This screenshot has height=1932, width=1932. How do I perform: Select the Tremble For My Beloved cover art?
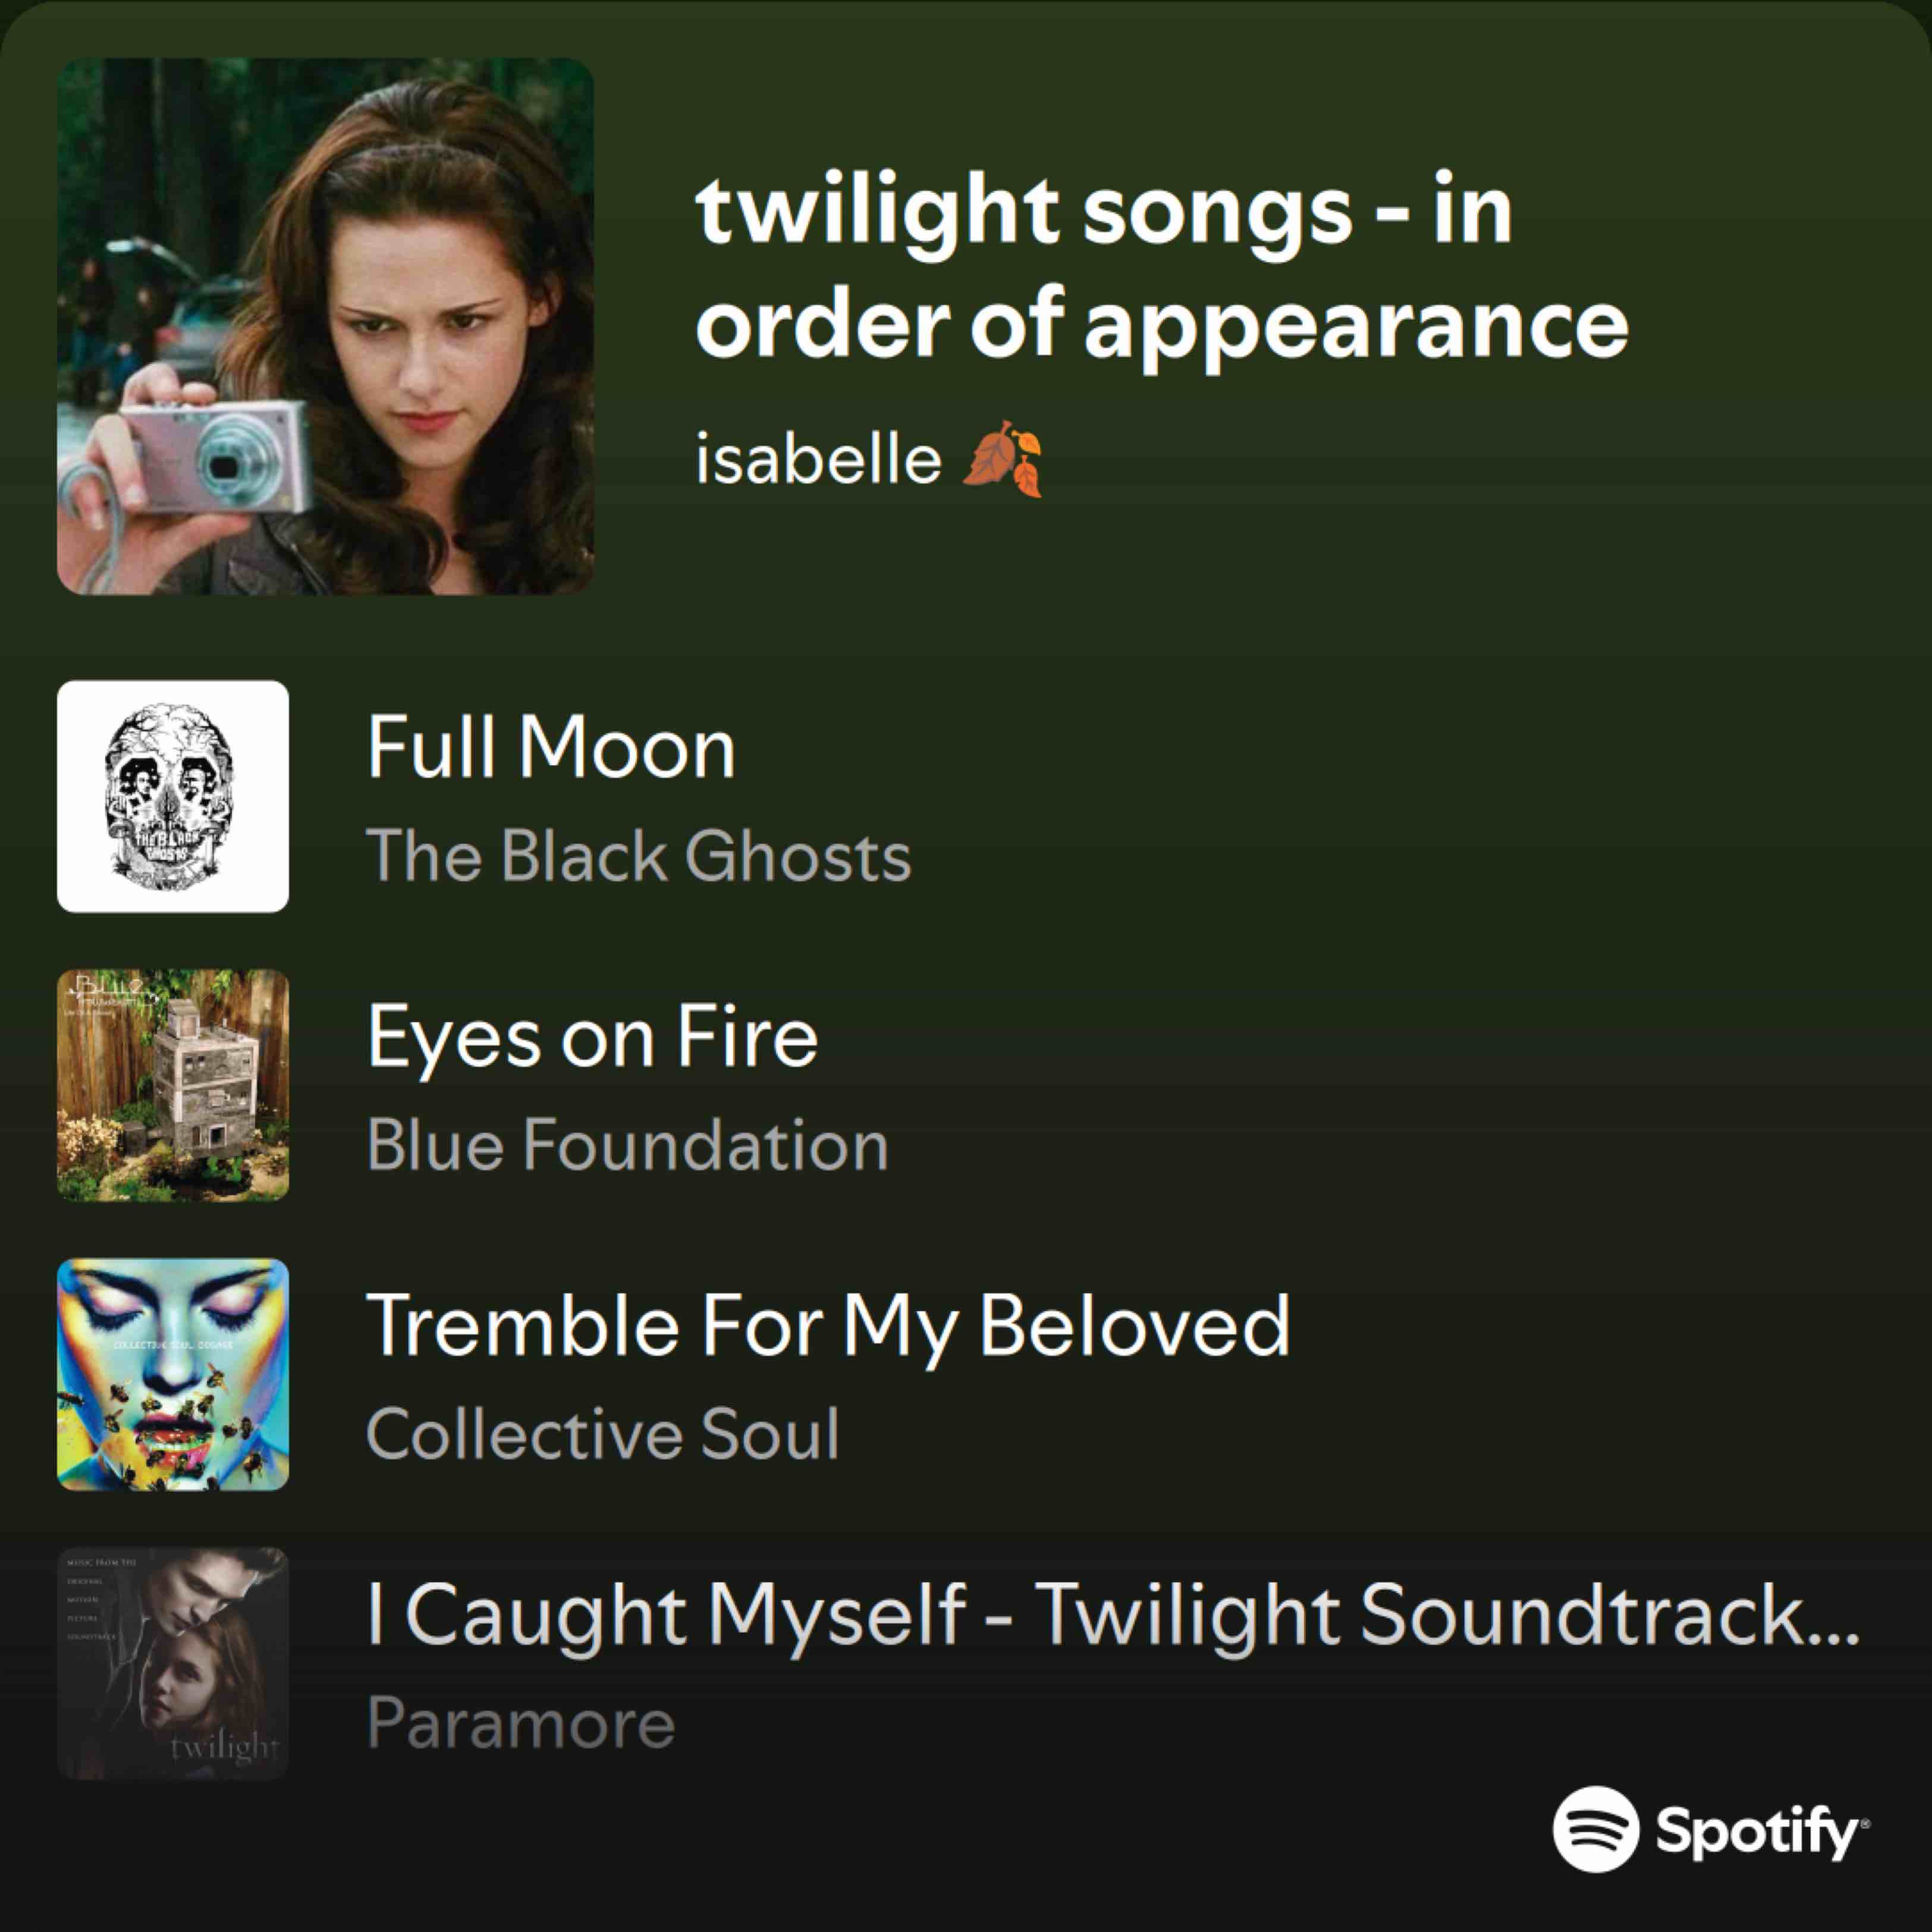pos(173,1374)
